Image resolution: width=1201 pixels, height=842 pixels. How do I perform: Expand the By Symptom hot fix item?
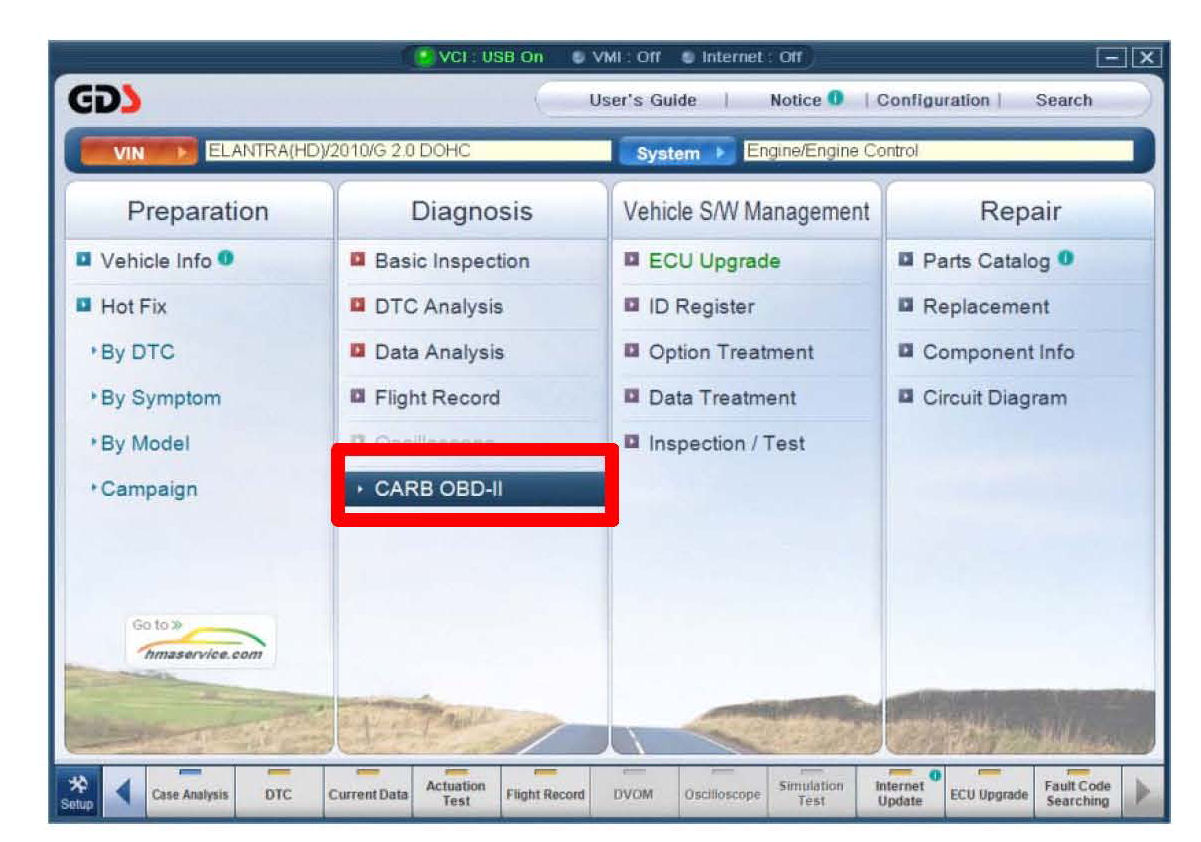click(x=160, y=398)
